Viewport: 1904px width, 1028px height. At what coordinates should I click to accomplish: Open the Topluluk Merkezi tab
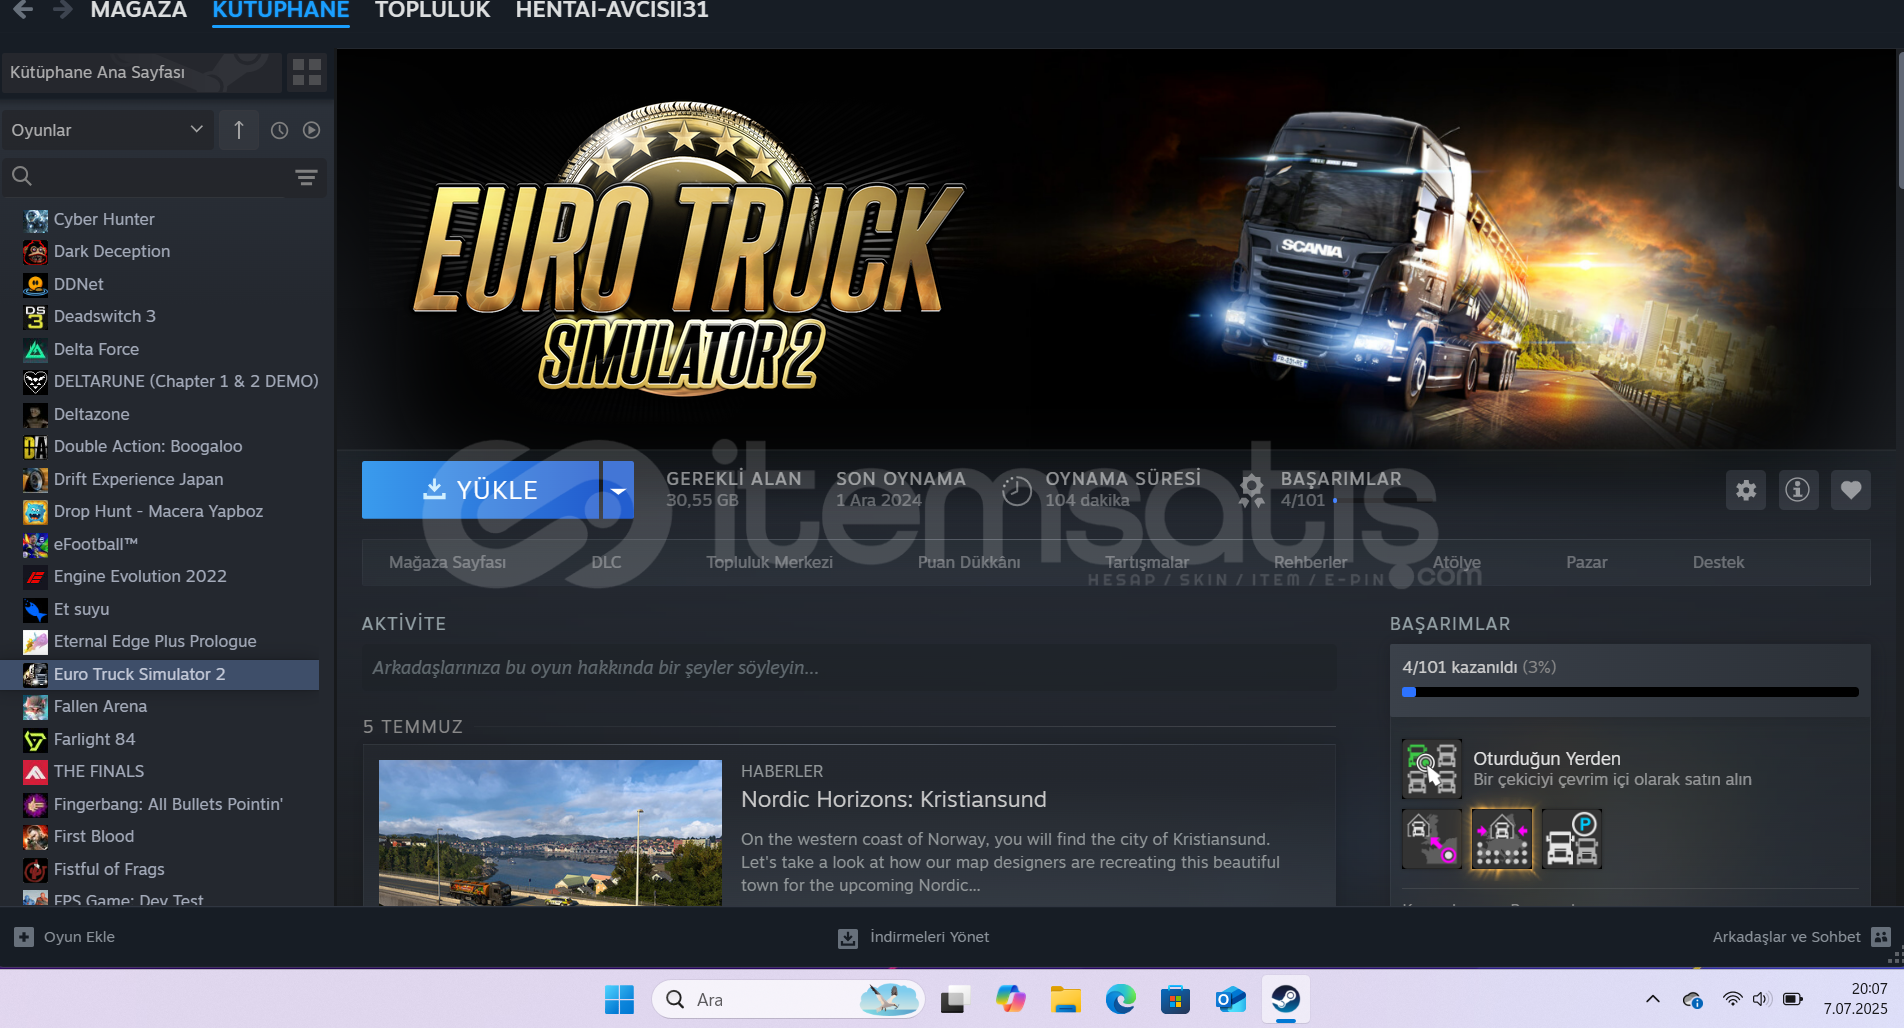coord(769,562)
